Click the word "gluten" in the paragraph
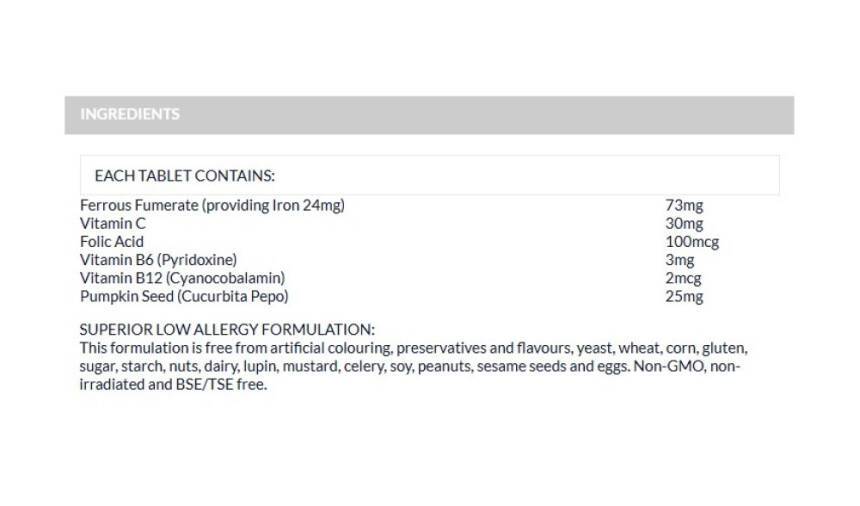The width and height of the screenshot is (860, 506). click(x=724, y=348)
